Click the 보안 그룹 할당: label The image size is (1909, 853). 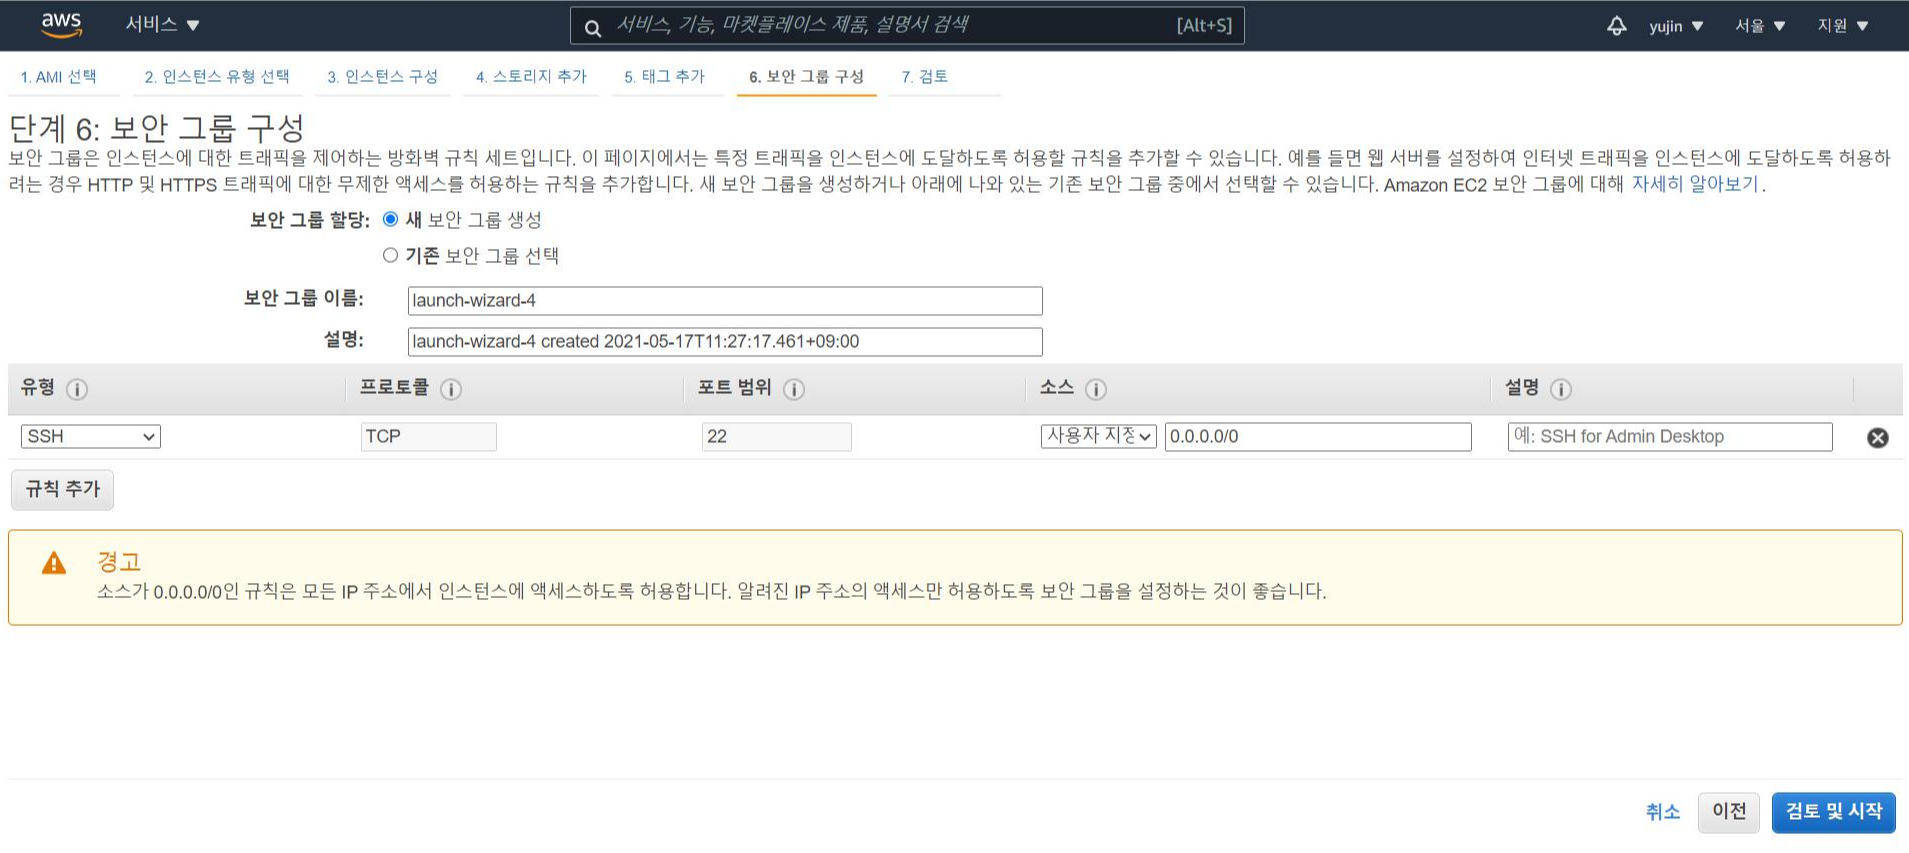(310, 220)
